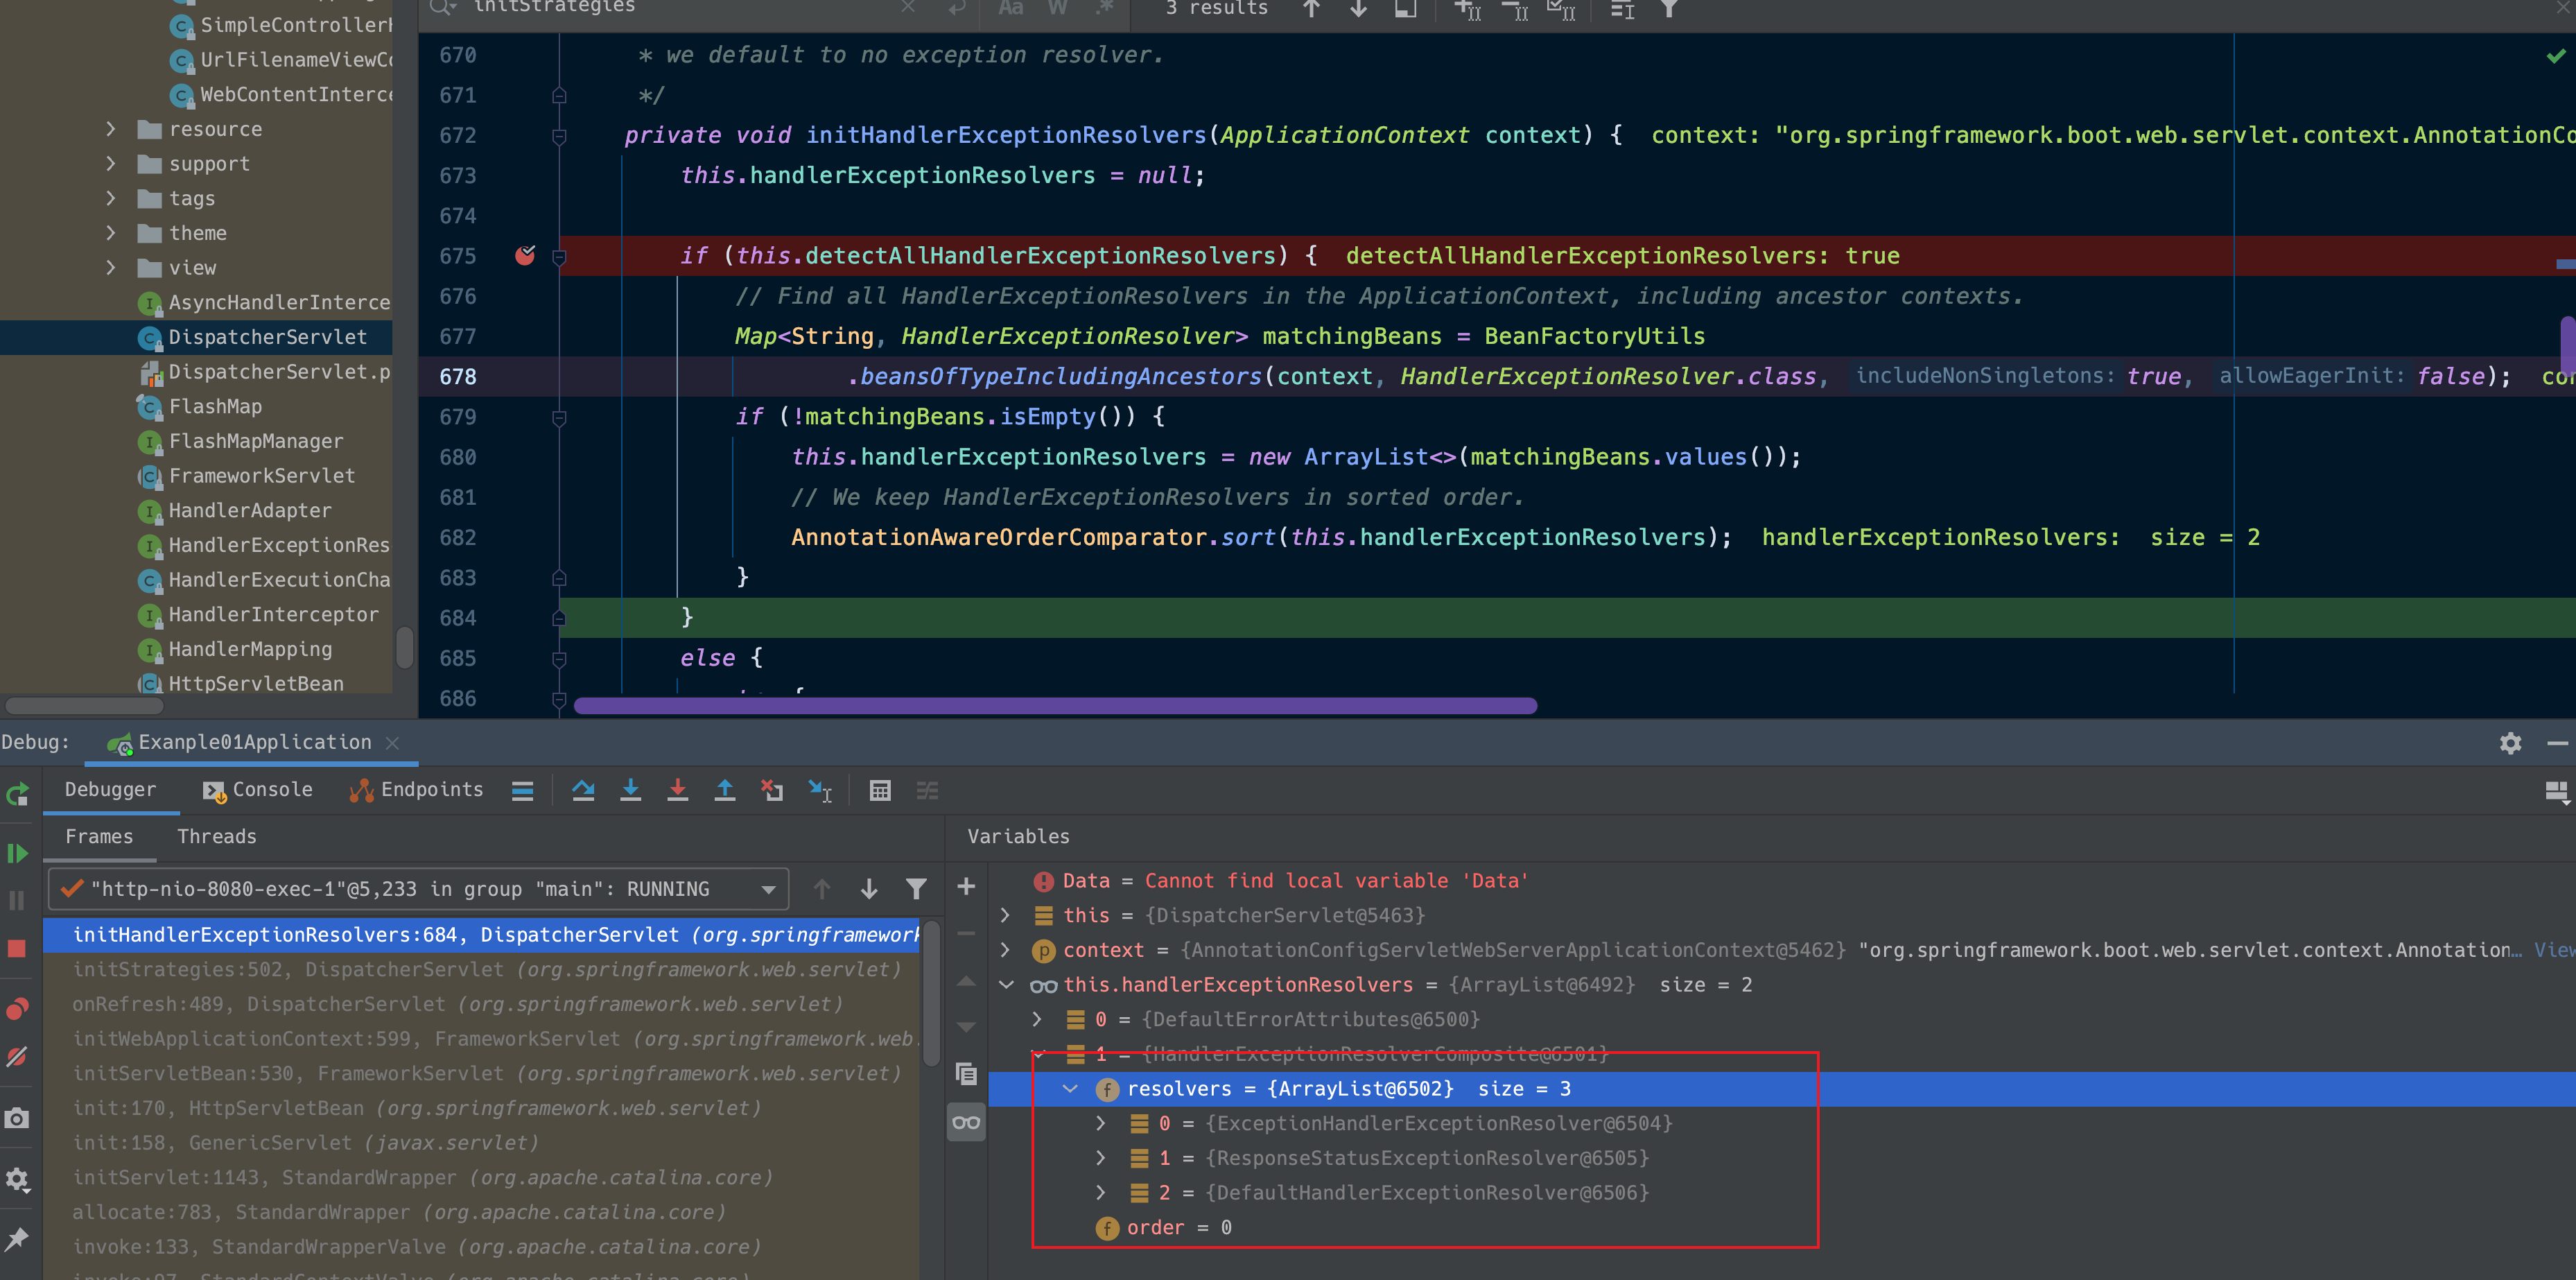Click the Step Out icon
The image size is (2576, 1280).
724,791
